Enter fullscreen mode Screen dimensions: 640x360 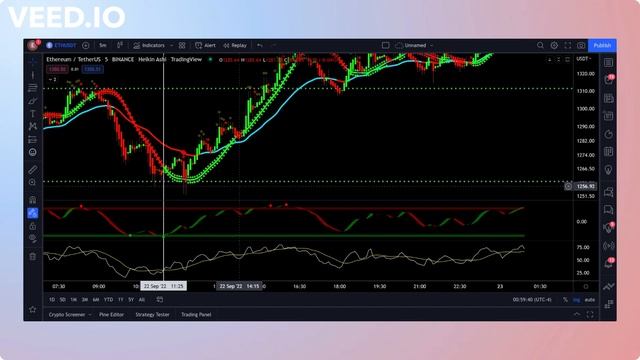pos(568,45)
